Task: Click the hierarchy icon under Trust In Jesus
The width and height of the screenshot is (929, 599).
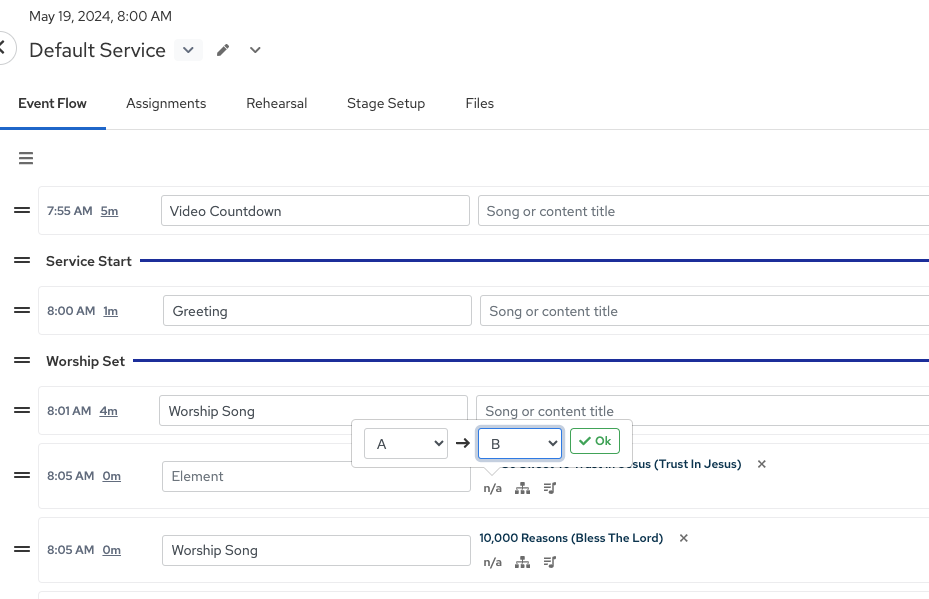Action: pyautogui.click(x=522, y=488)
